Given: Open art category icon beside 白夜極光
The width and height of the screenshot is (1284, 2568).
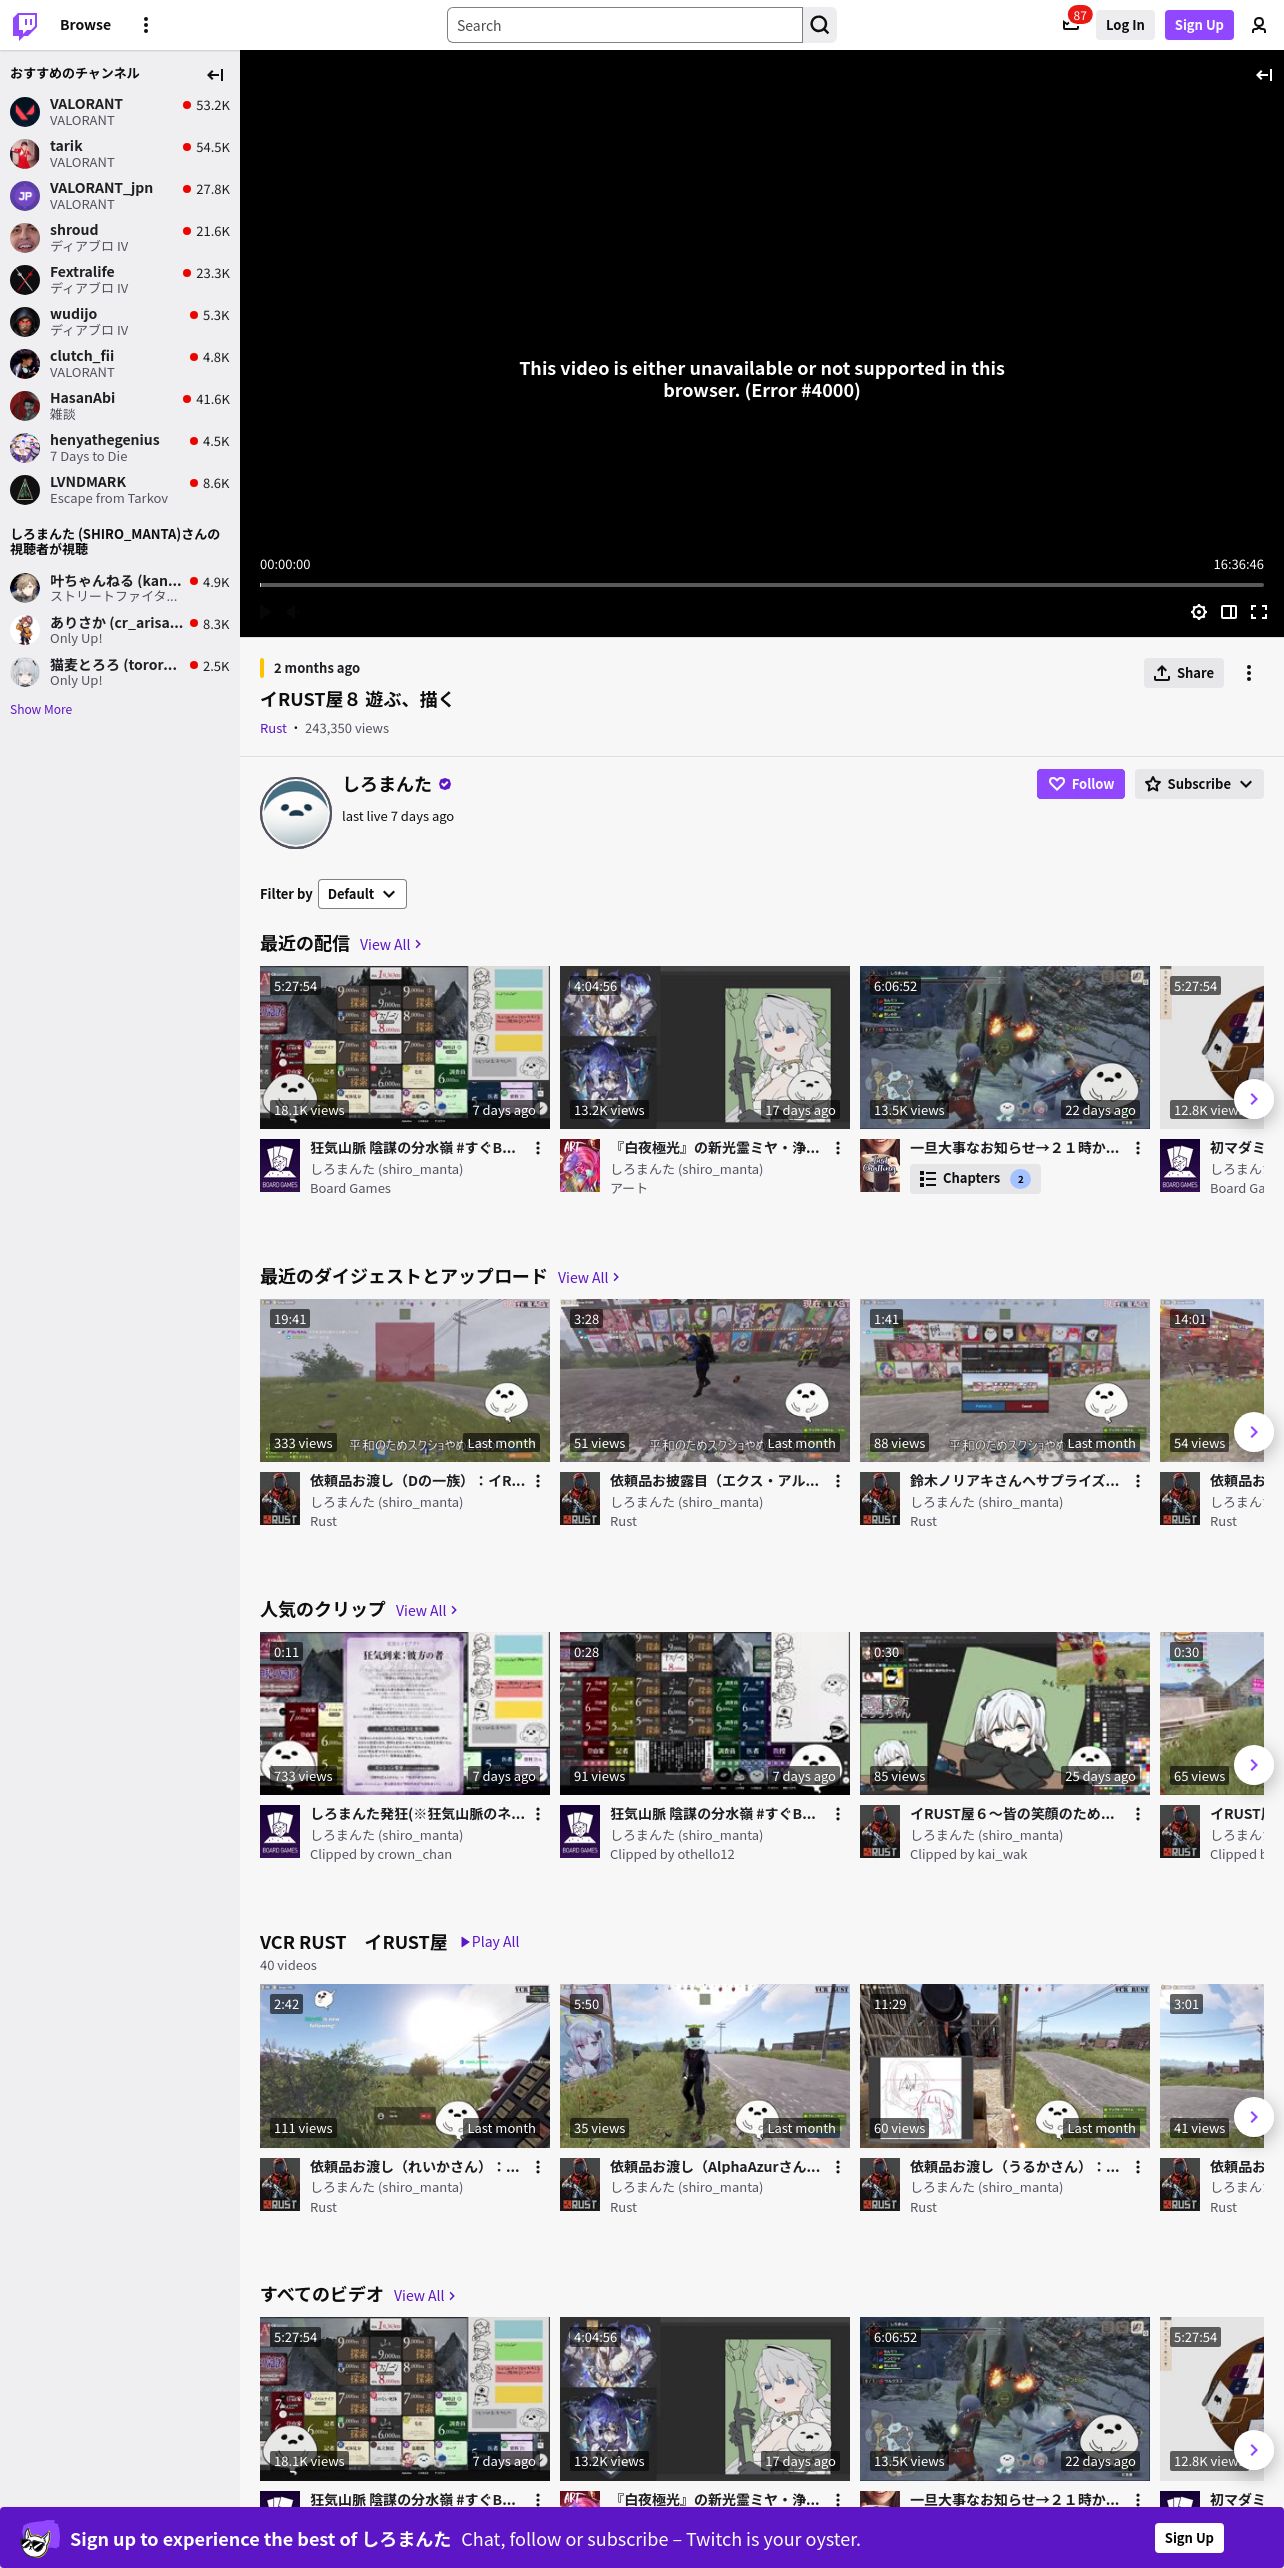Looking at the screenshot, I should pyautogui.click(x=580, y=1166).
